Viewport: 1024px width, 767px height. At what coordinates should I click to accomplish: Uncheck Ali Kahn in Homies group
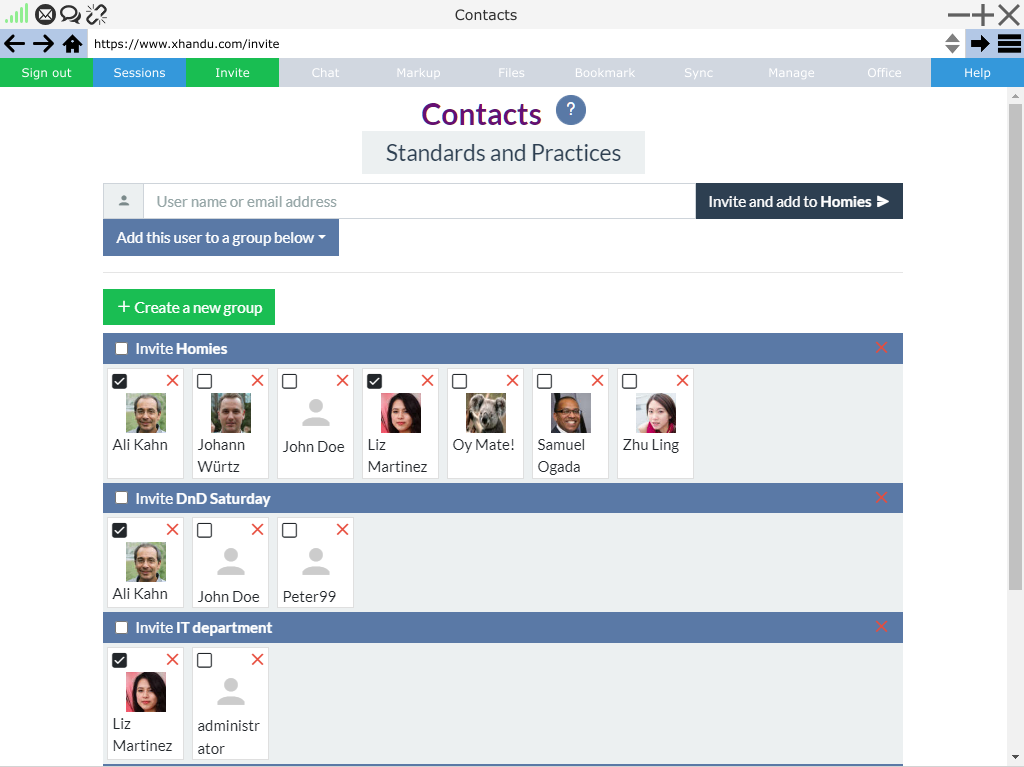[120, 381]
